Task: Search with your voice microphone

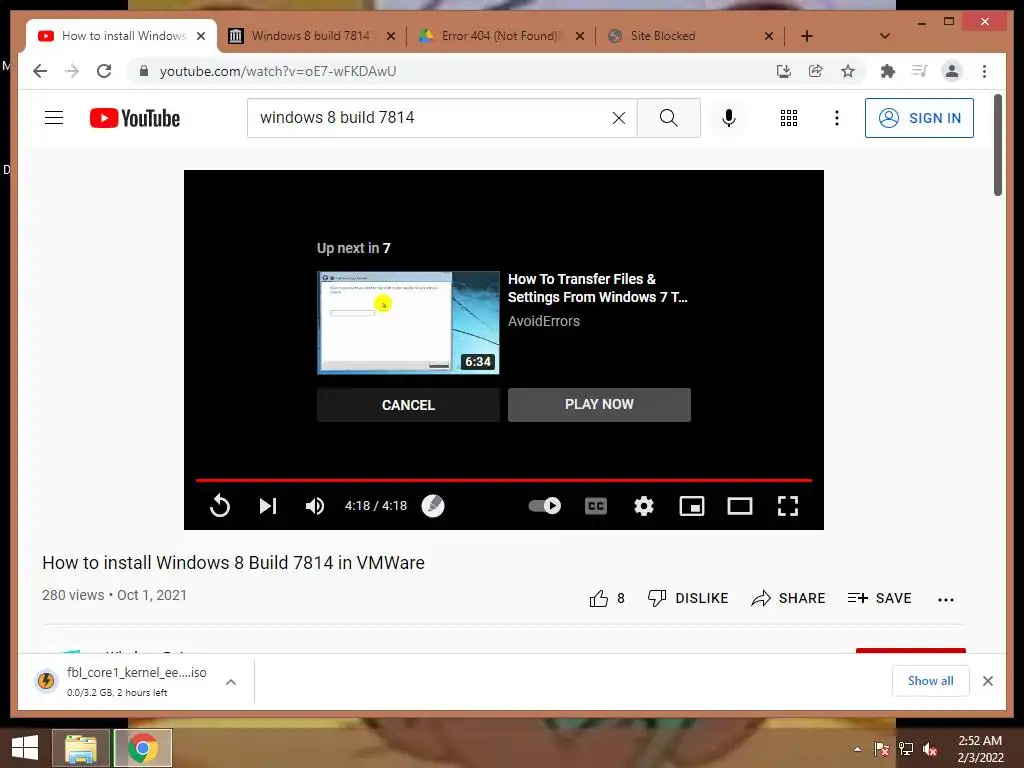Action: 729,118
